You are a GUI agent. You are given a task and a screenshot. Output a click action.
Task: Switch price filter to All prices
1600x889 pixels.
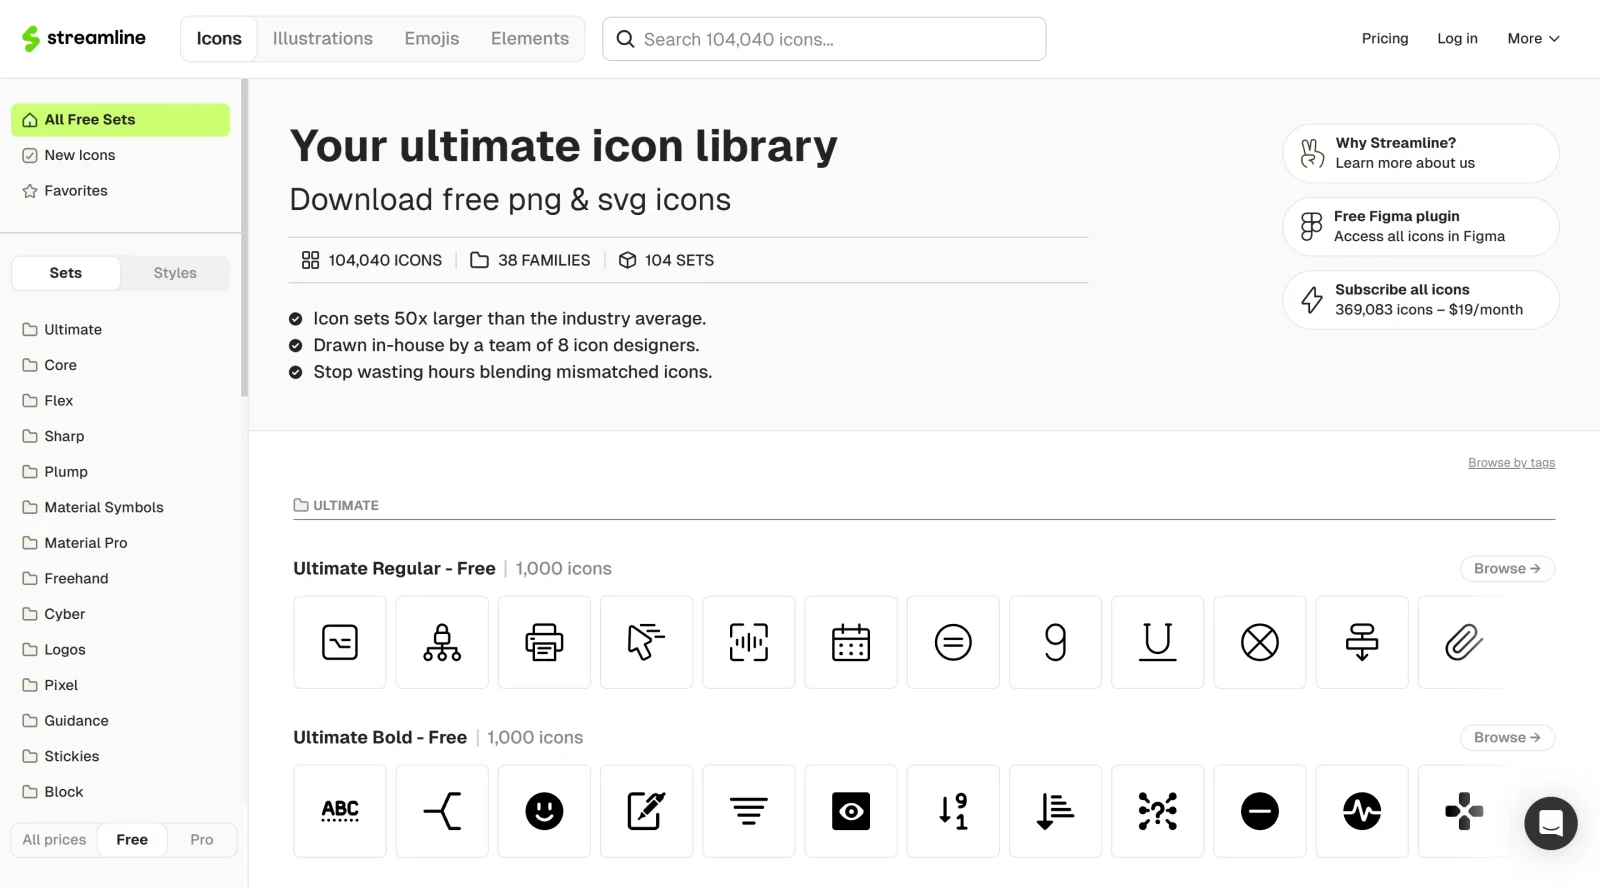(54, 840)
